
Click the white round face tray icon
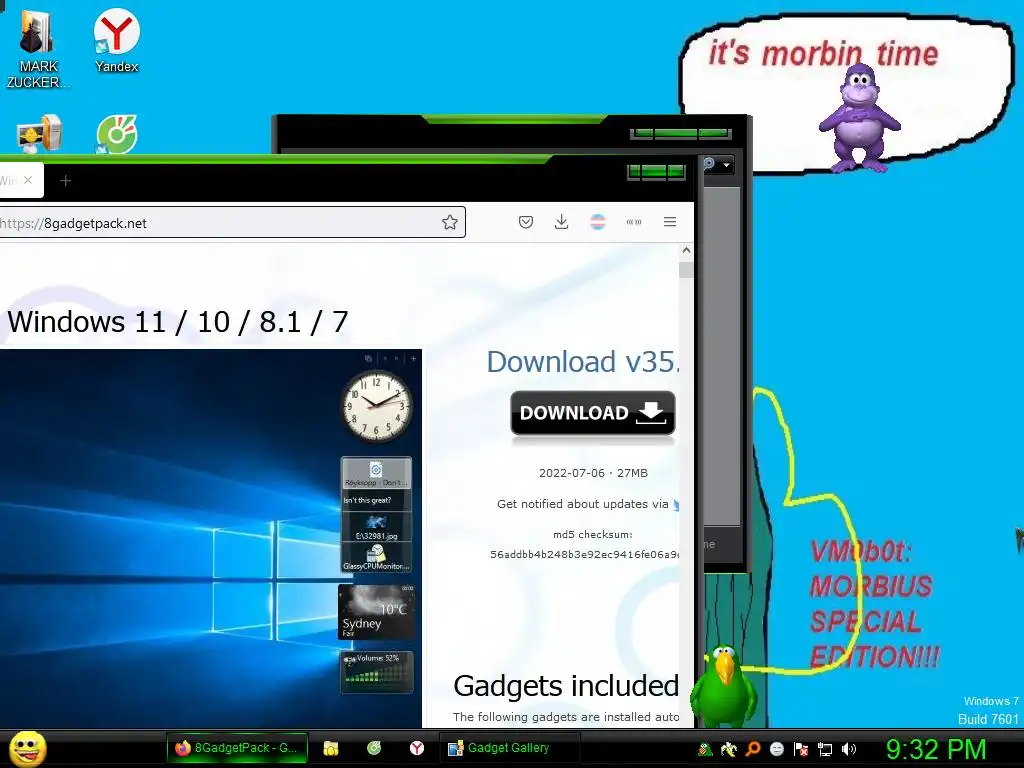click(776, 749)
